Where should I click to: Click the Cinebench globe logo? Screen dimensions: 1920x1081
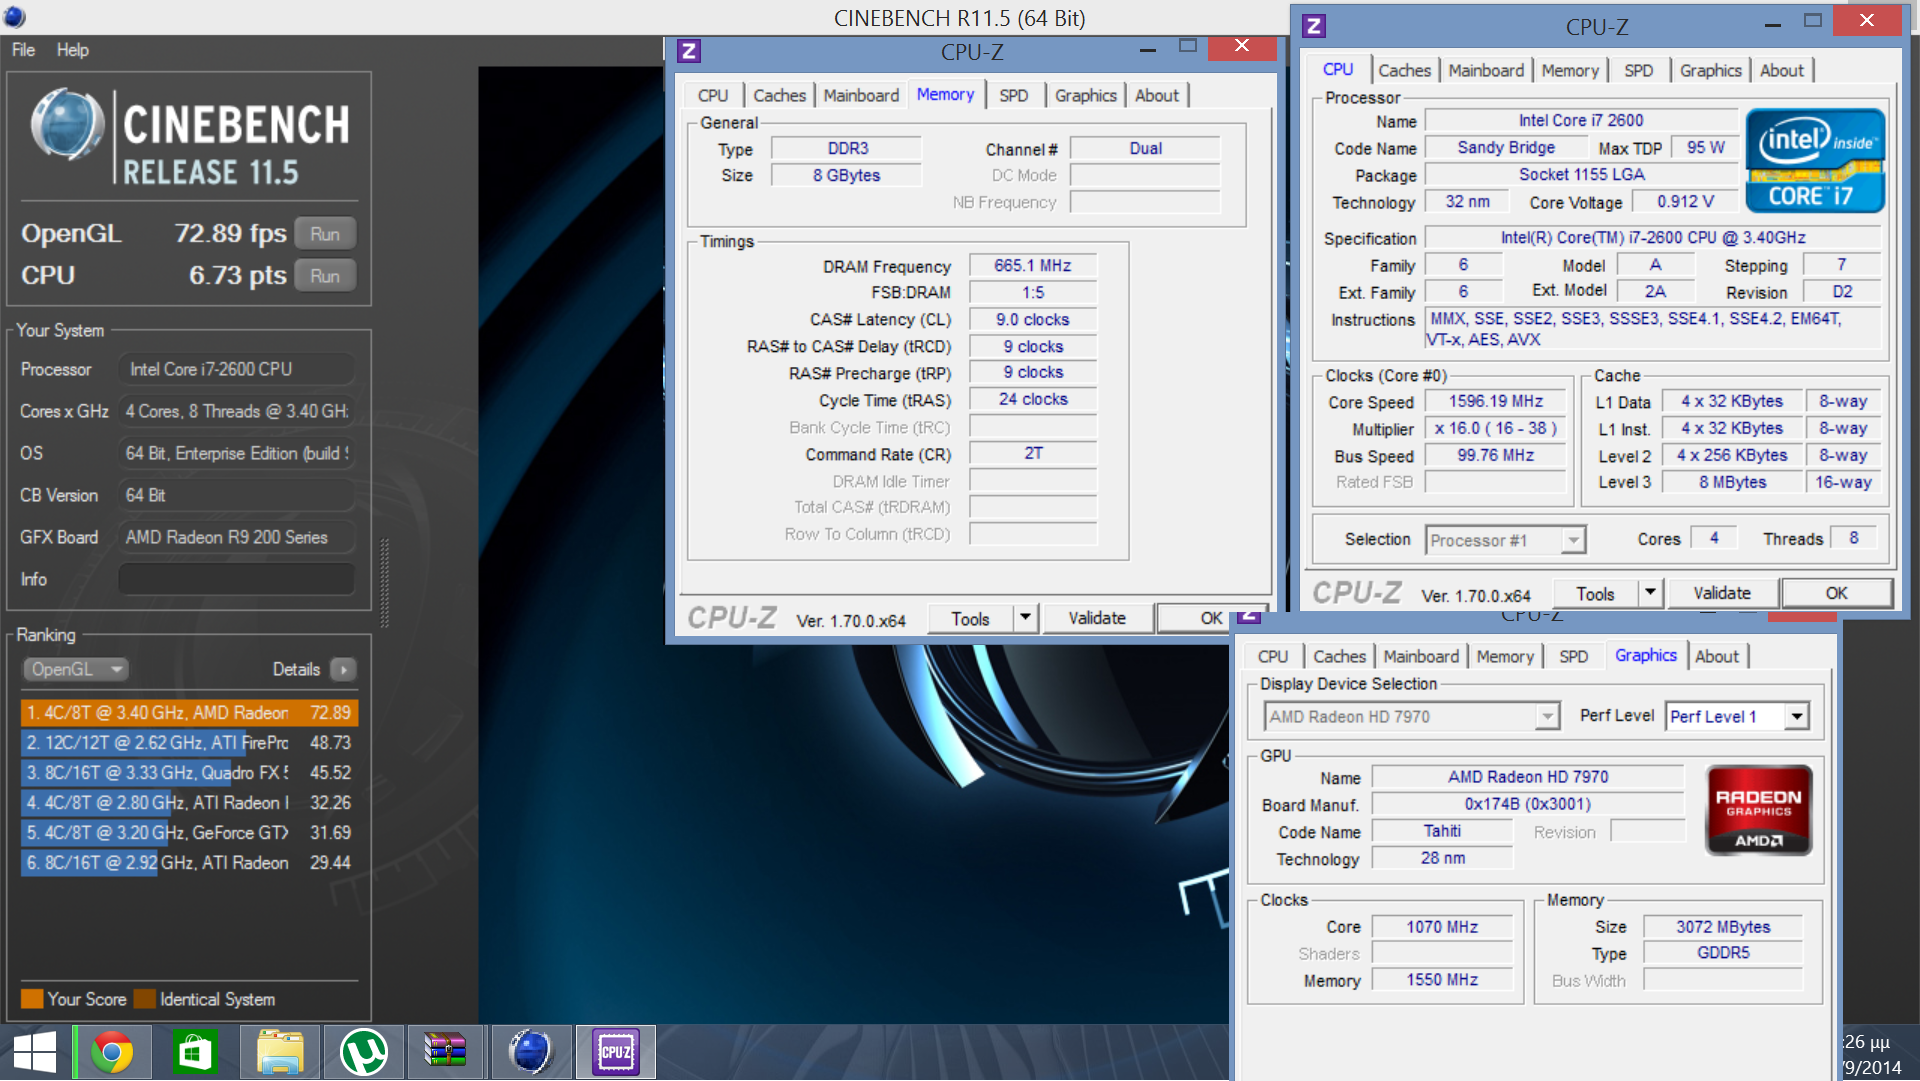(x=67, y=125)
